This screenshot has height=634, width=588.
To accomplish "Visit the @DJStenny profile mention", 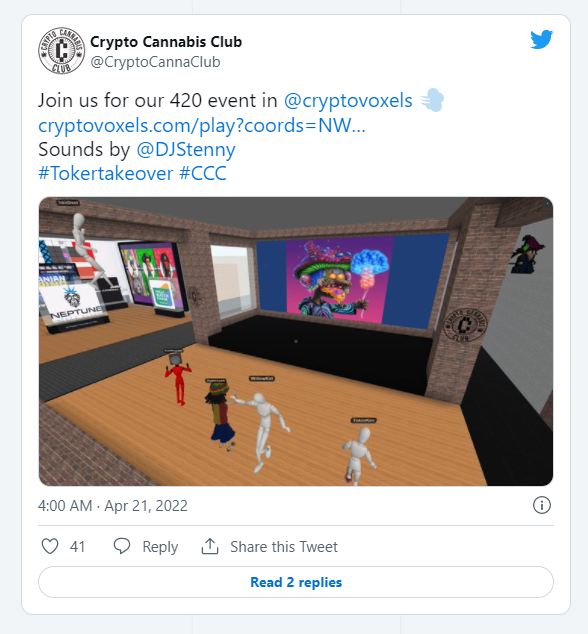I will click(186, 150).
